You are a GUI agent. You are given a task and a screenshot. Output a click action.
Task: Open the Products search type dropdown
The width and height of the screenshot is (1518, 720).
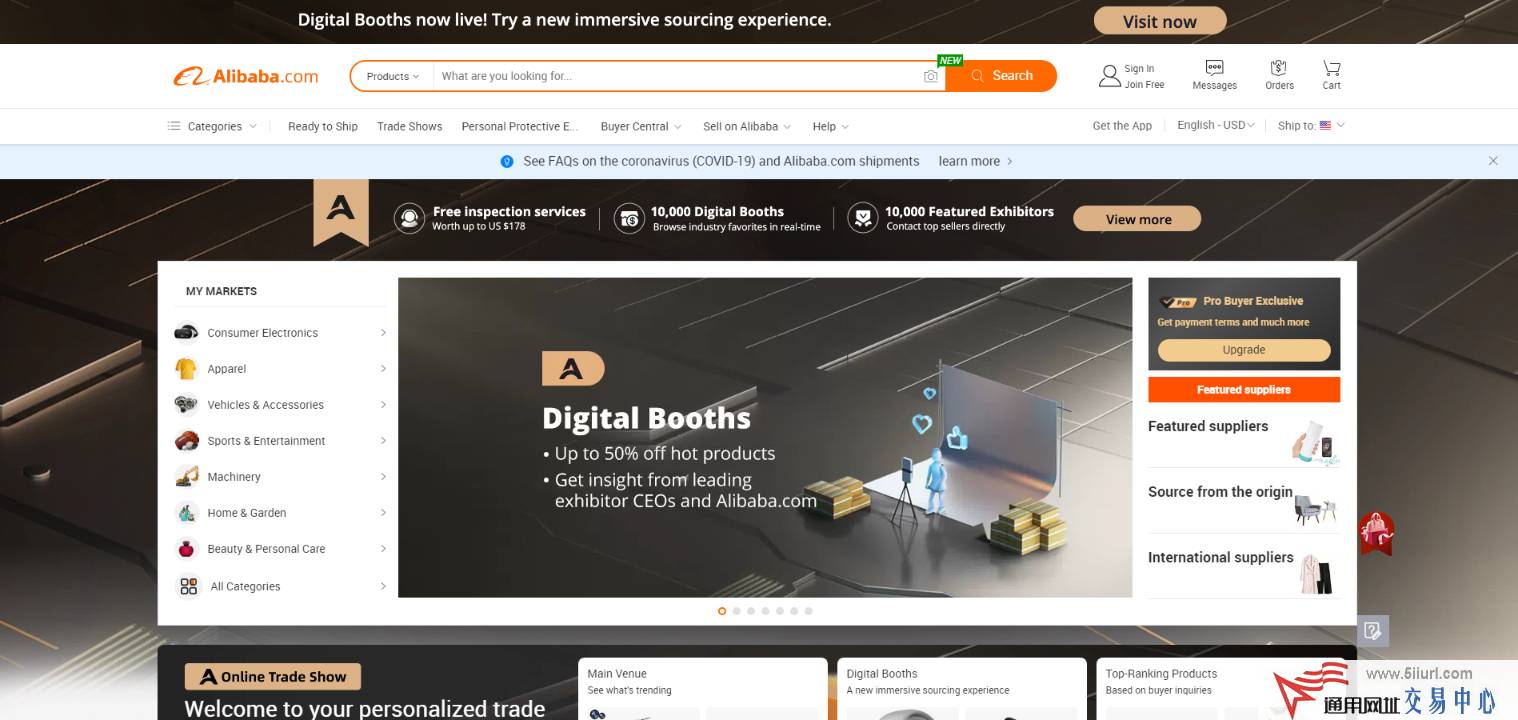pos(392,76)
